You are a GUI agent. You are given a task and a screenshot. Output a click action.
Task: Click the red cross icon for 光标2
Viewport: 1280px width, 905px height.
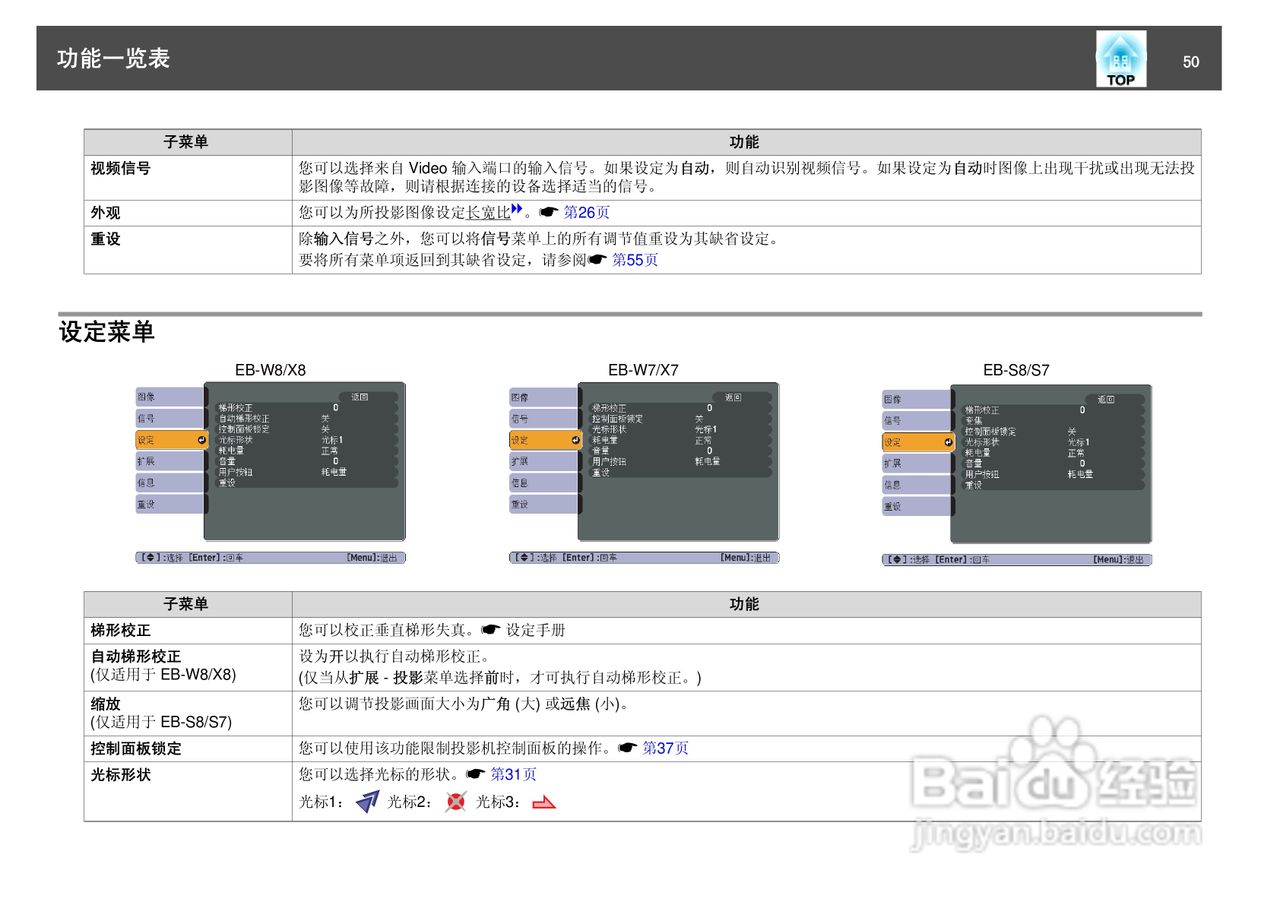pos(456,801)
